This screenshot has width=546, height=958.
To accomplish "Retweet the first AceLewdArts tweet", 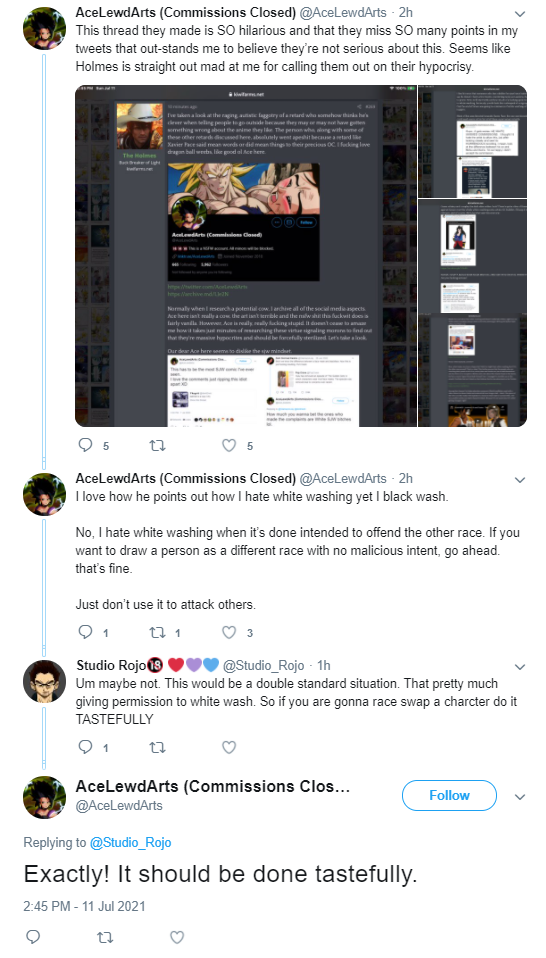I will pos(158,445).
